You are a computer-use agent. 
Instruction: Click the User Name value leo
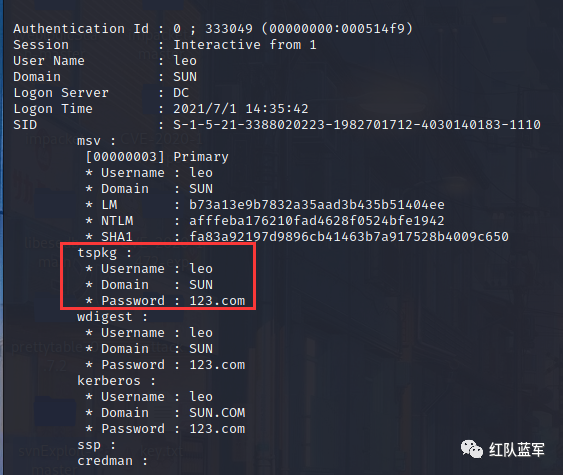pyautogui.click(x=185, y=61)
